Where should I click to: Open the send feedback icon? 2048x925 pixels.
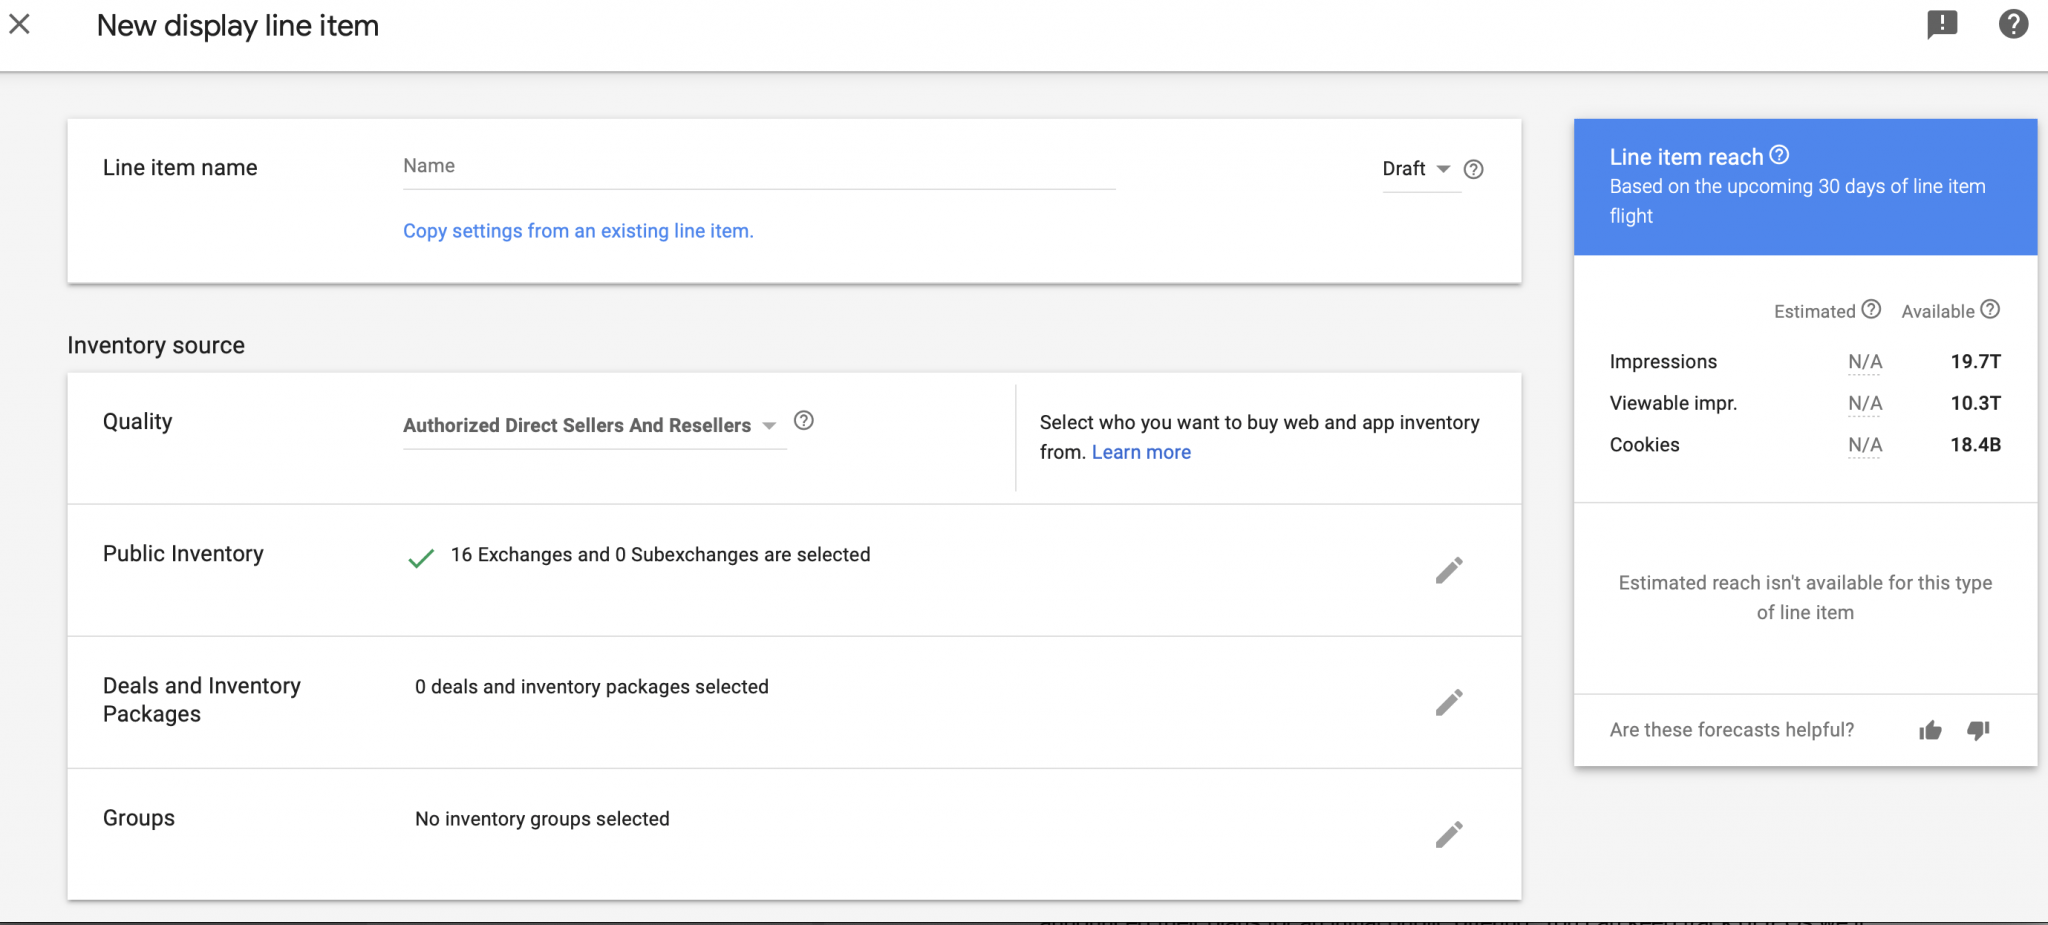(x=1943, y=24)
